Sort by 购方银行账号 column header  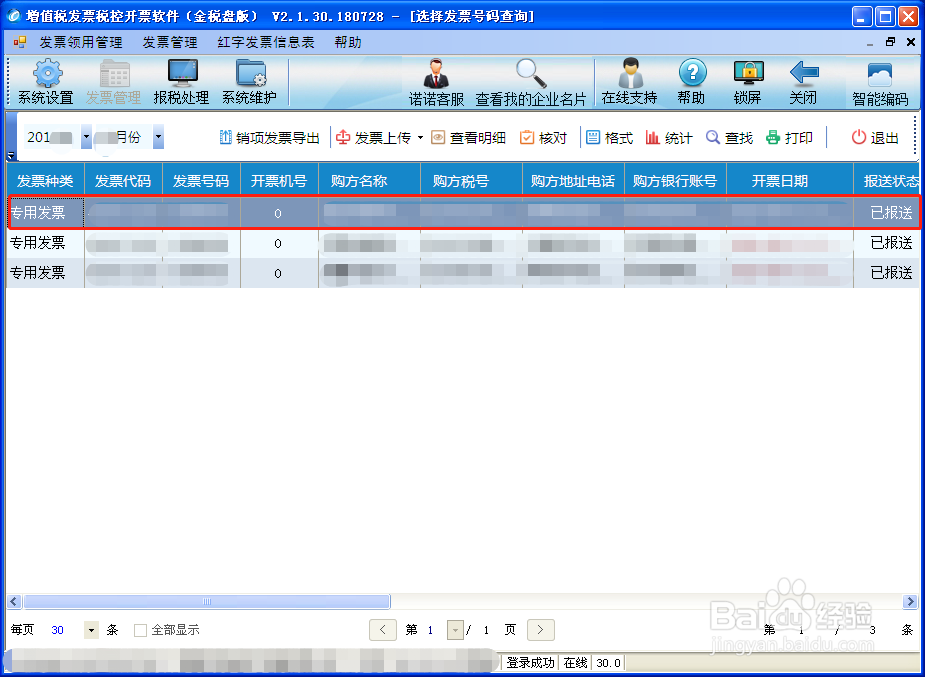click(675, 180)
